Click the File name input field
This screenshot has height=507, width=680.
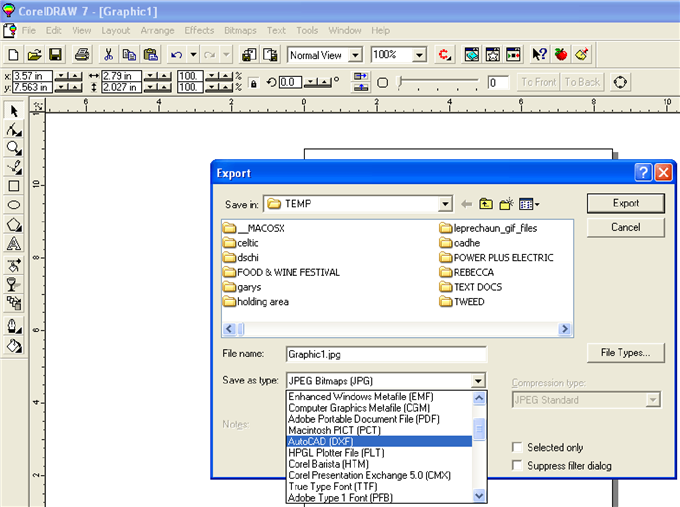[x=386, y=354]
